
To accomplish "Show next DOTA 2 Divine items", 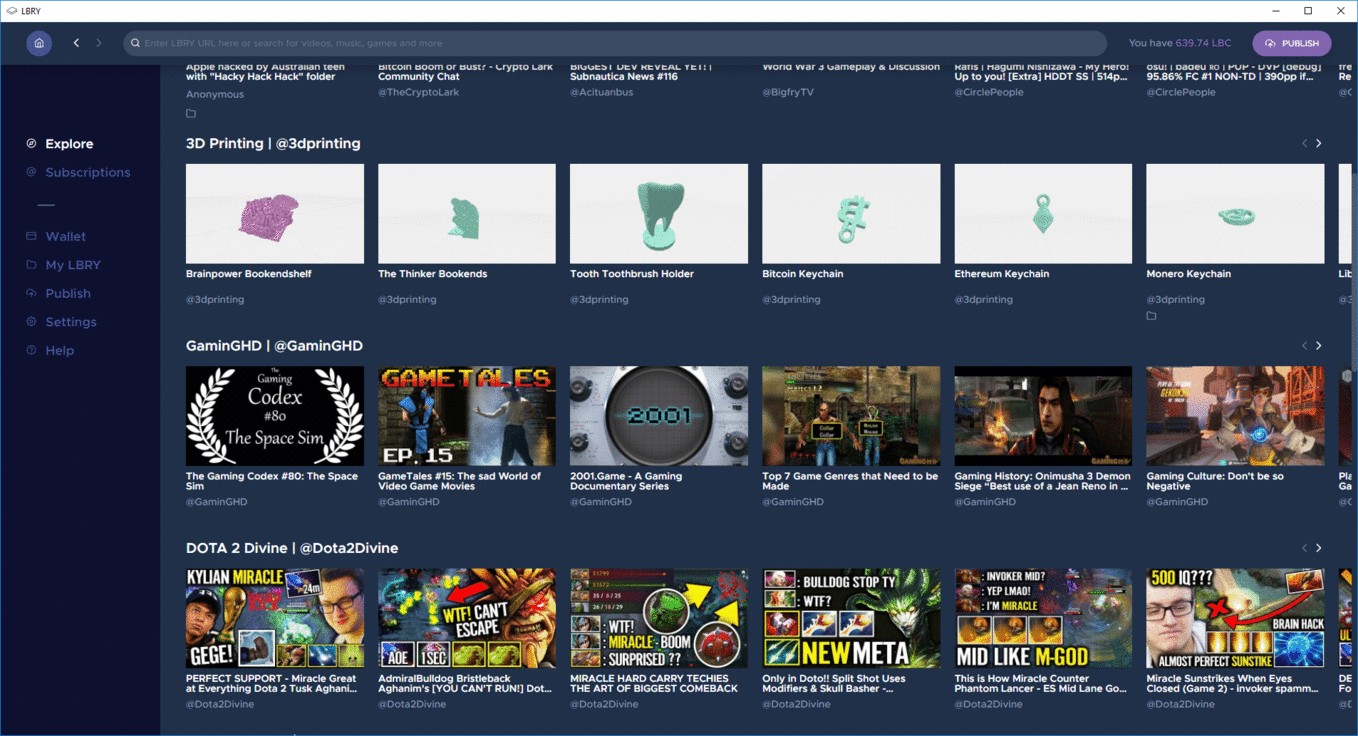I will tap(1319, 548).
